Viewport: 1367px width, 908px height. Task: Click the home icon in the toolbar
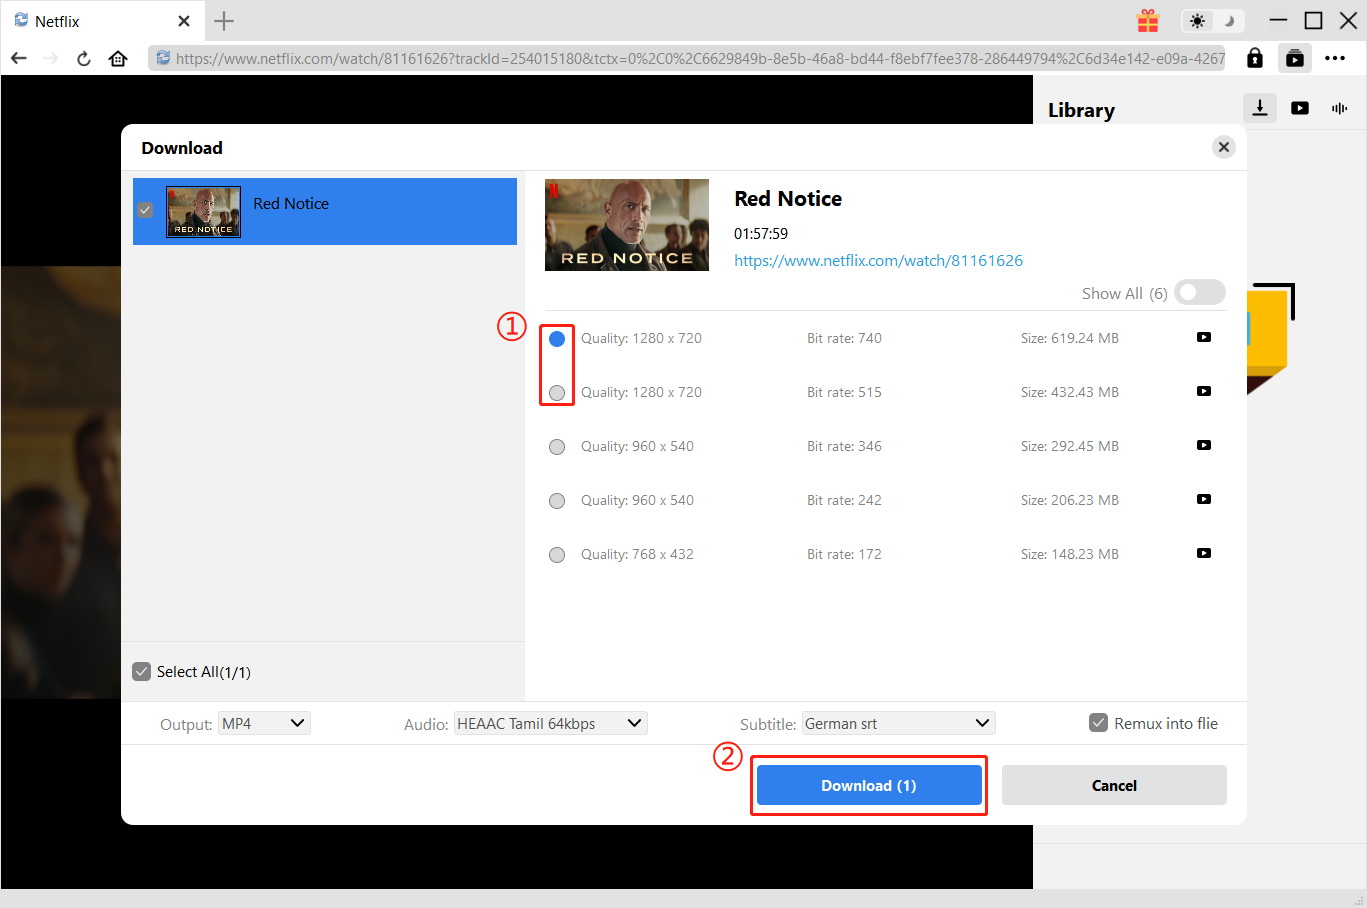(x=117, y=58)
